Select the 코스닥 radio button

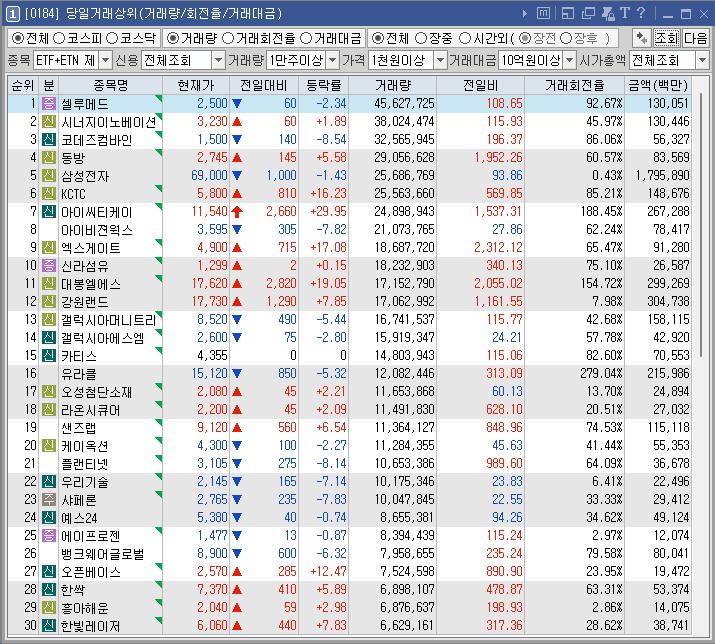point(112,38)
